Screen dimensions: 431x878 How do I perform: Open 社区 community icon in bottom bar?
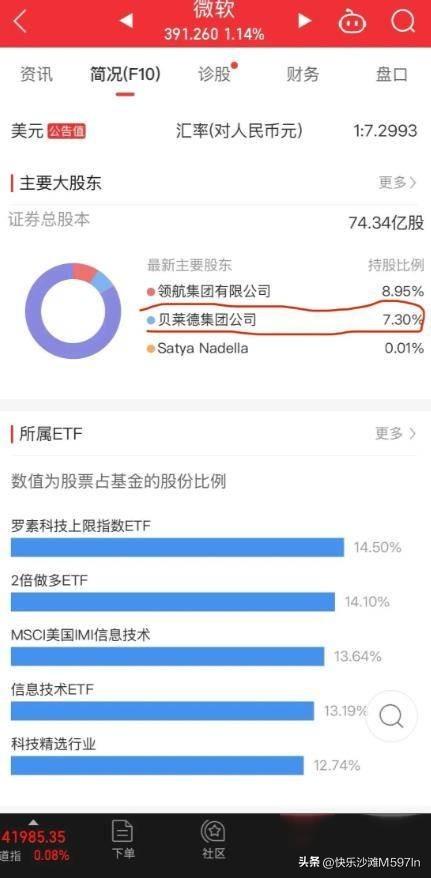pyautogui.click(x=213, y=840)
